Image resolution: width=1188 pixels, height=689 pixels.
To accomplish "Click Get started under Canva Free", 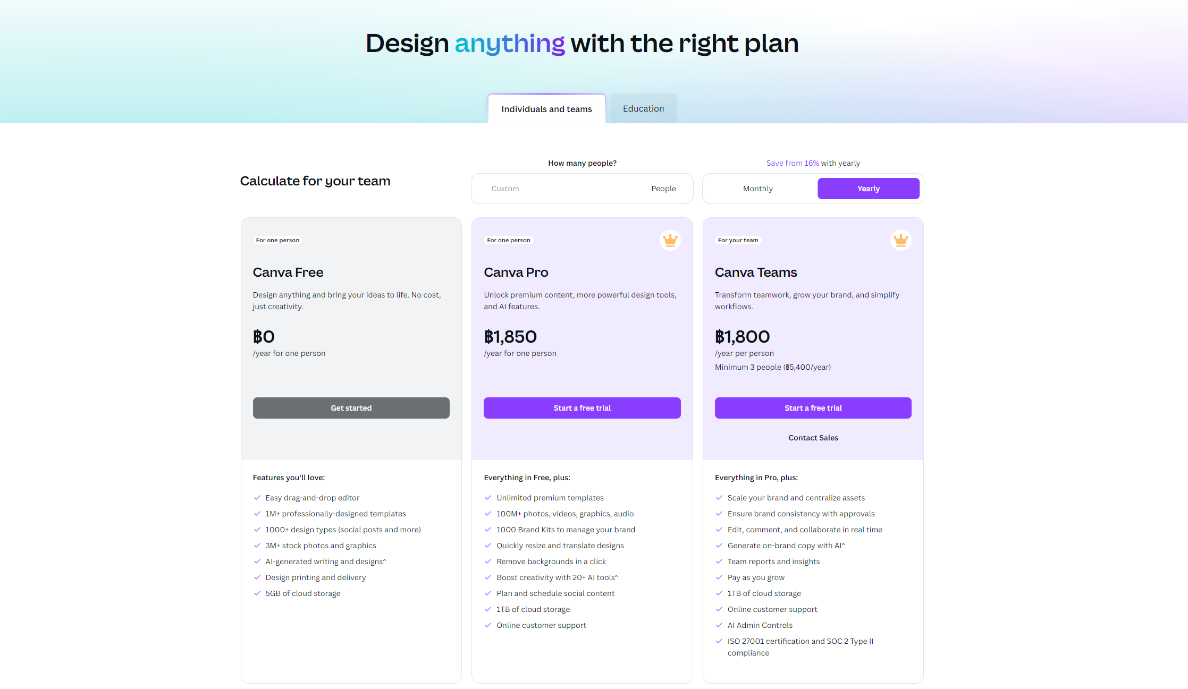I will pyautogui.click(x=351, y=407).
